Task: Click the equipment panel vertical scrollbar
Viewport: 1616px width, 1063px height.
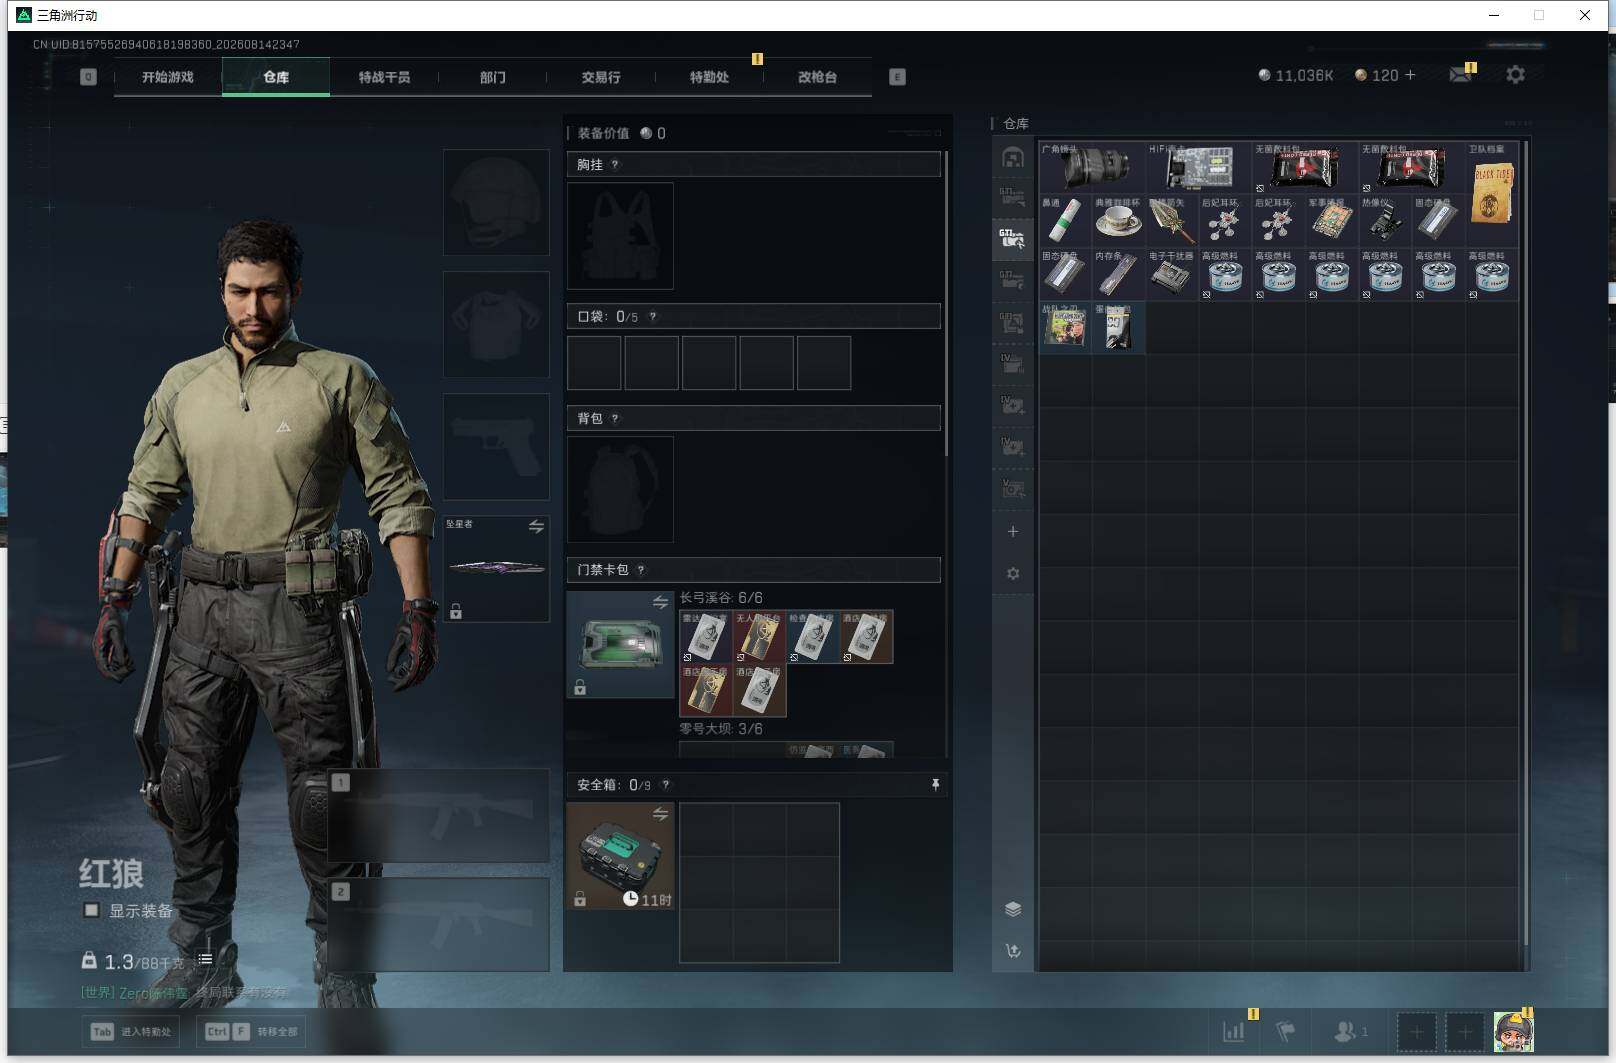Action: coord(946,305)
